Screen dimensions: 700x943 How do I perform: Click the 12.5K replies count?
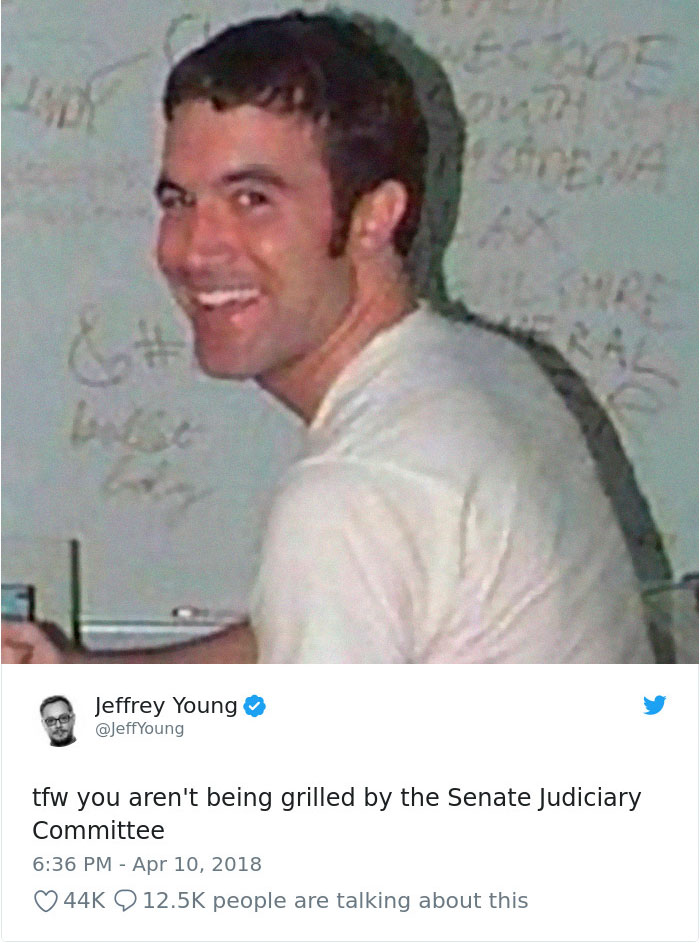174,900
